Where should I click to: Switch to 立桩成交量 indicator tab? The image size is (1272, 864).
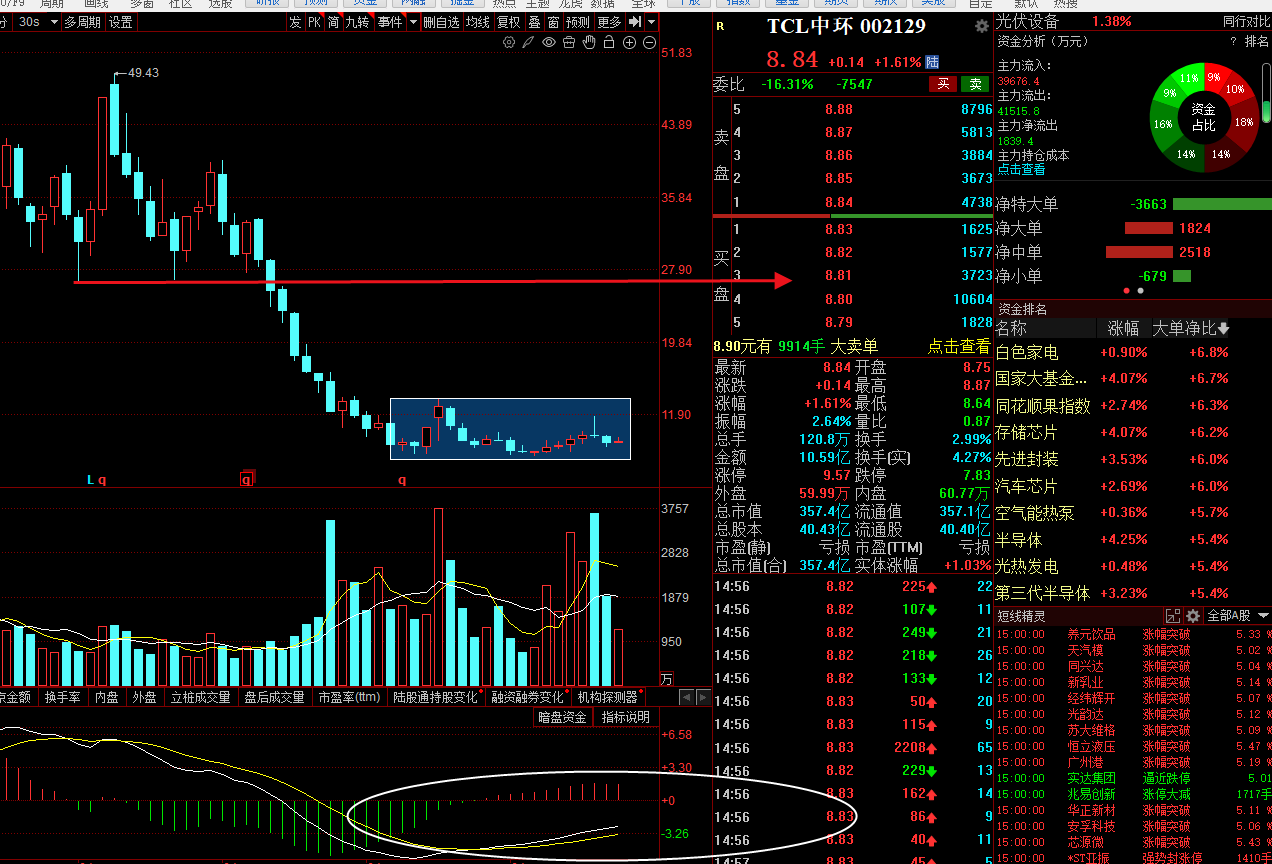(201, 697)
